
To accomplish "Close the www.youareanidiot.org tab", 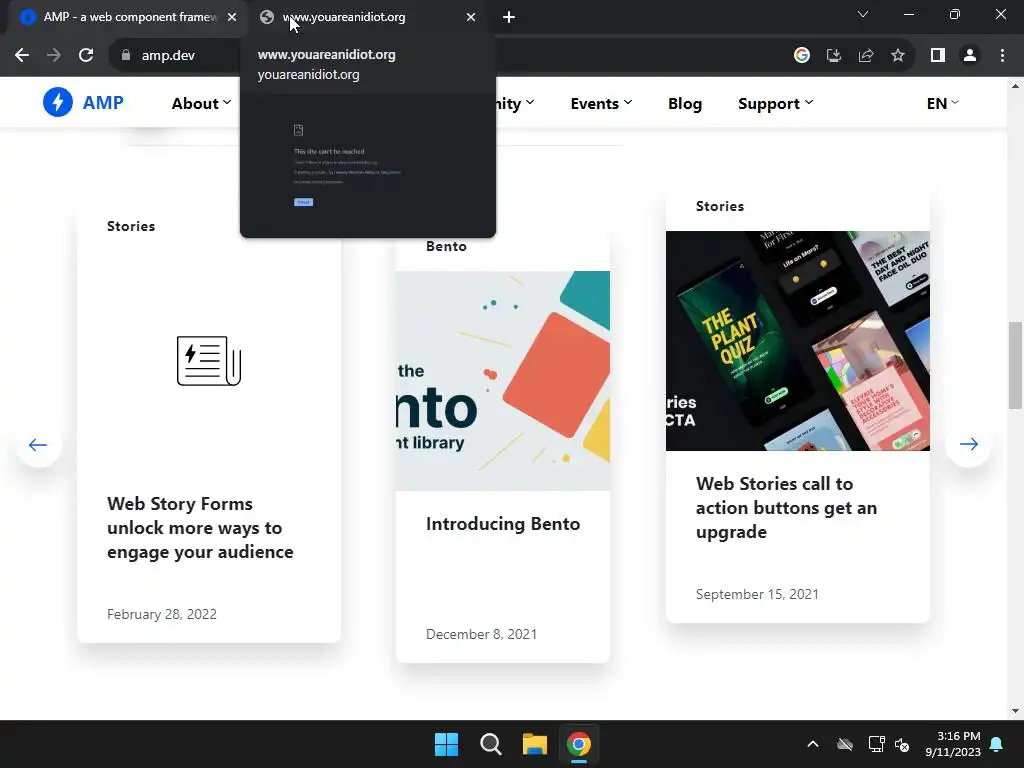I will (471, 17).
